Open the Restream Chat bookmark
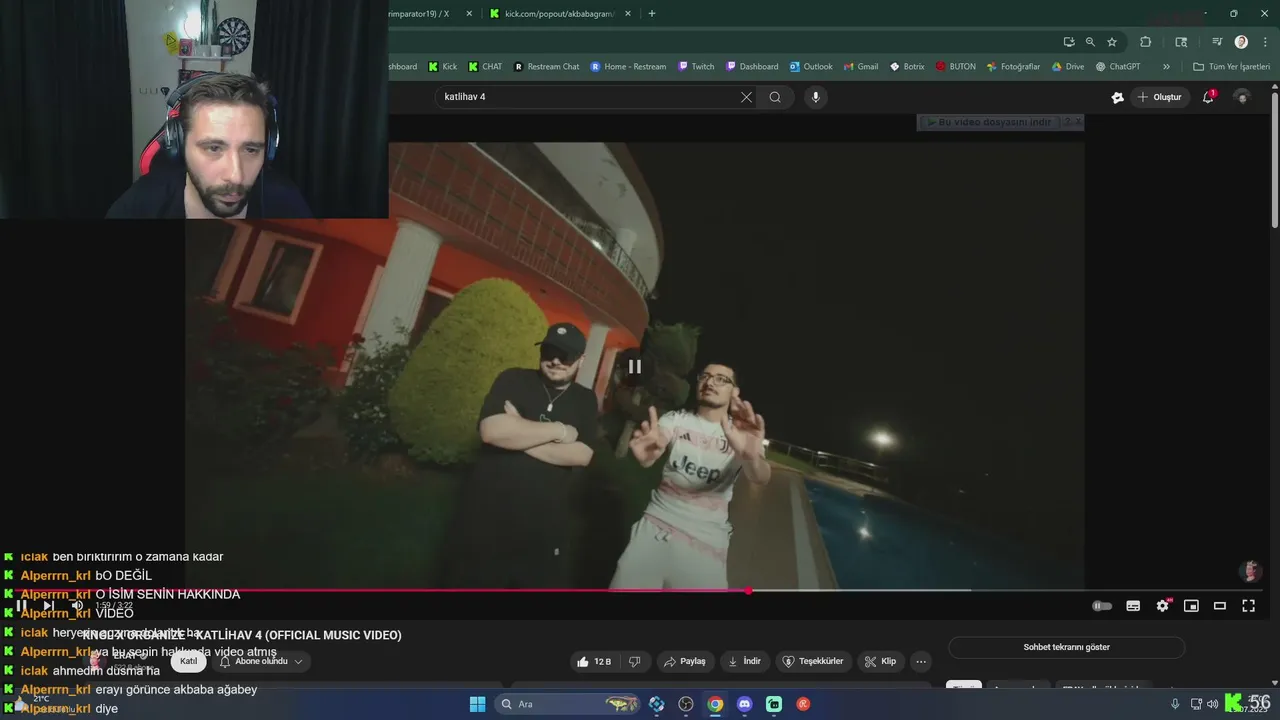This screenshot has height=720, width=1280. pos(546,67)
